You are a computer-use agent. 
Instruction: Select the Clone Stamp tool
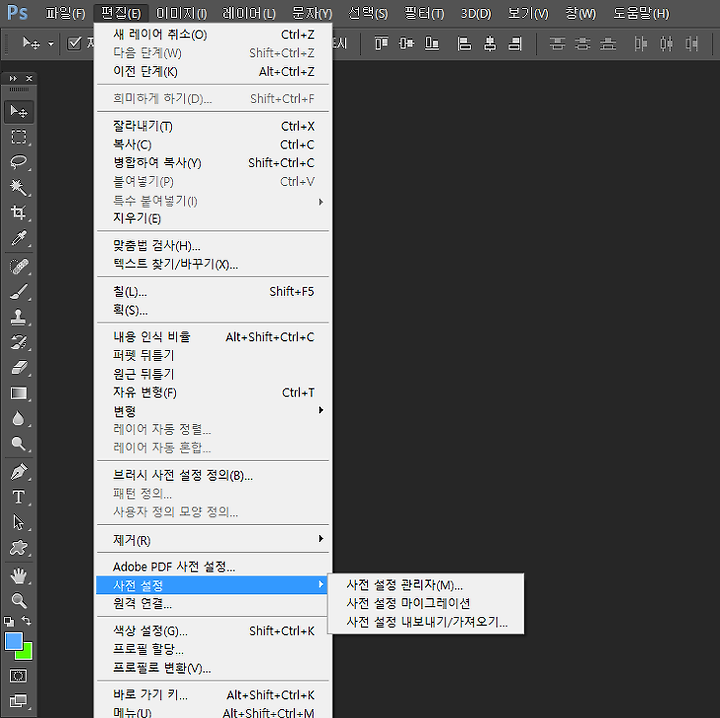click(19, 317)
